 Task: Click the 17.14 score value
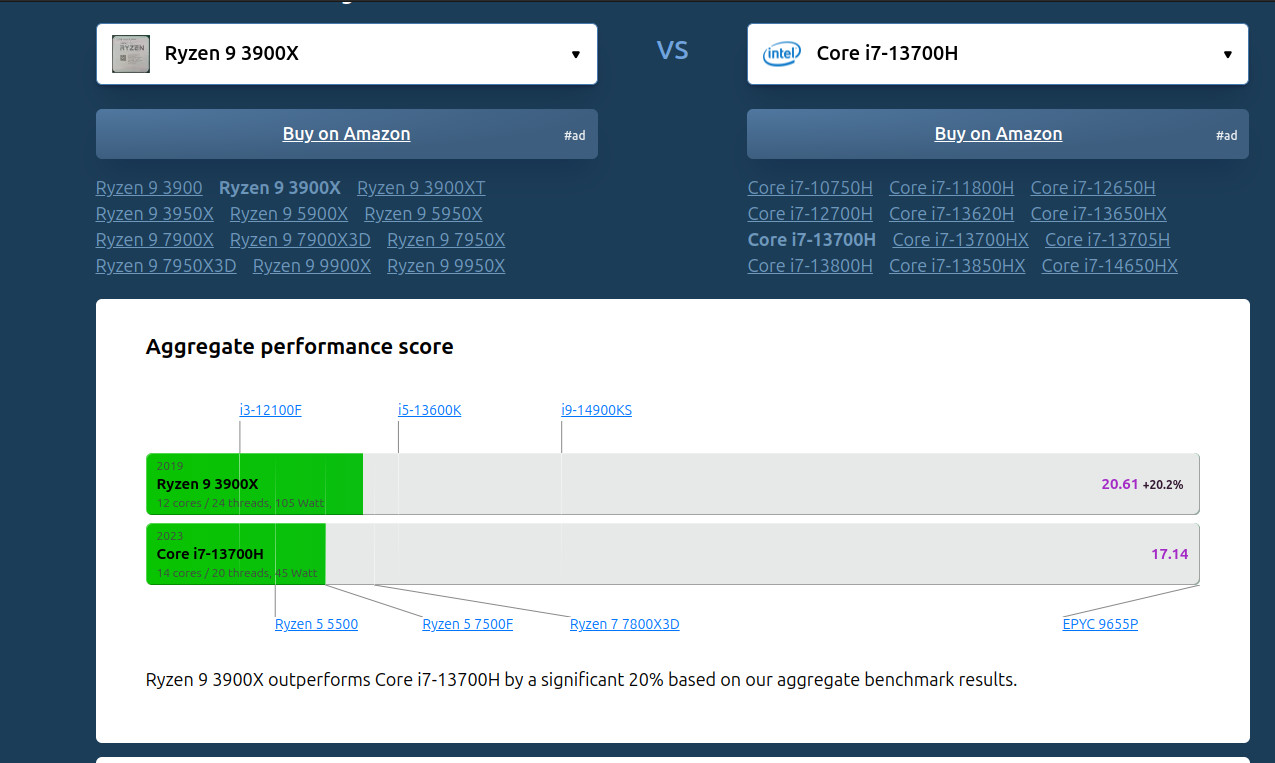tap(1170, 554)
